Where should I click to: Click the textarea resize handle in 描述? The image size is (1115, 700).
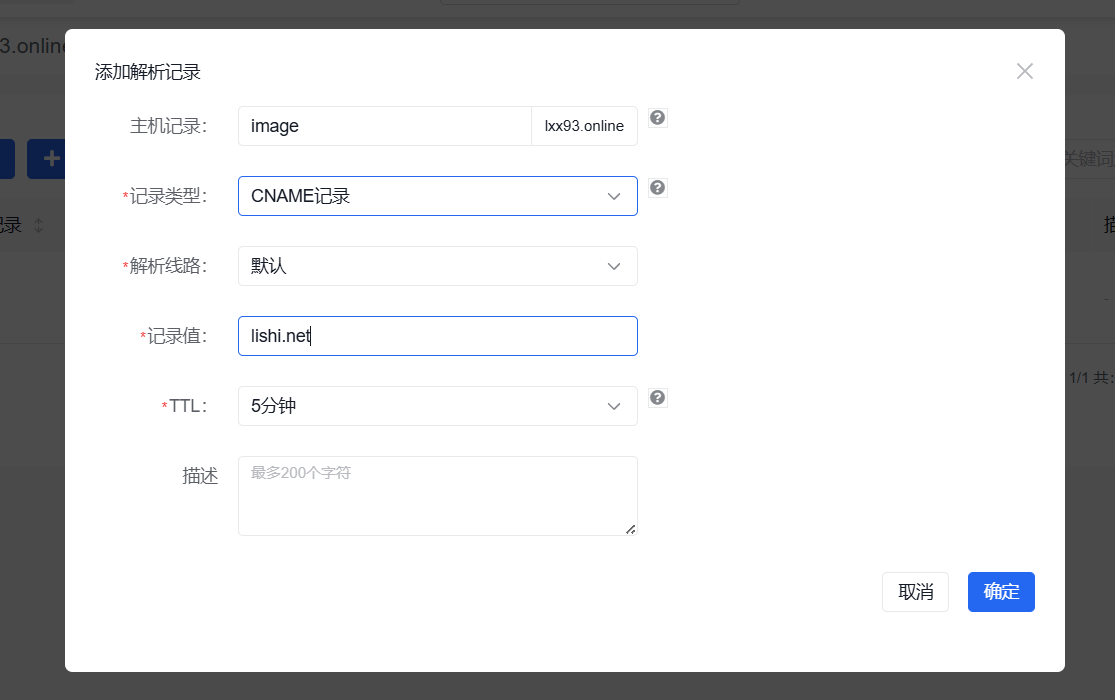[631, 529]
